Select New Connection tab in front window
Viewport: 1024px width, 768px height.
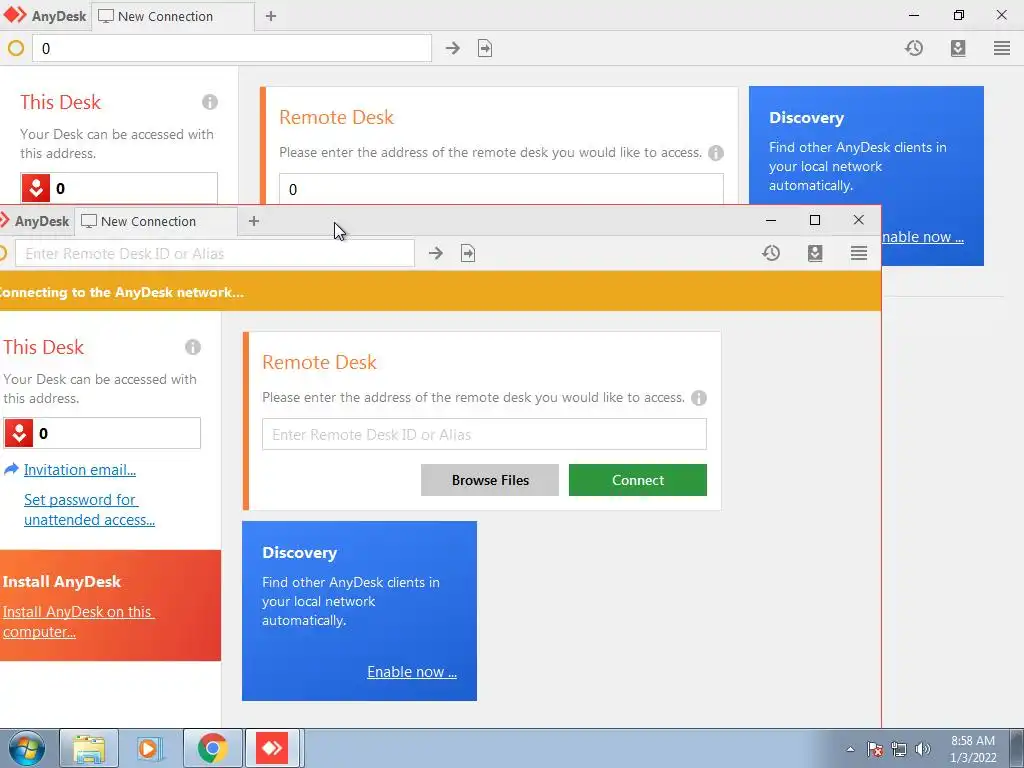point(155,221)
